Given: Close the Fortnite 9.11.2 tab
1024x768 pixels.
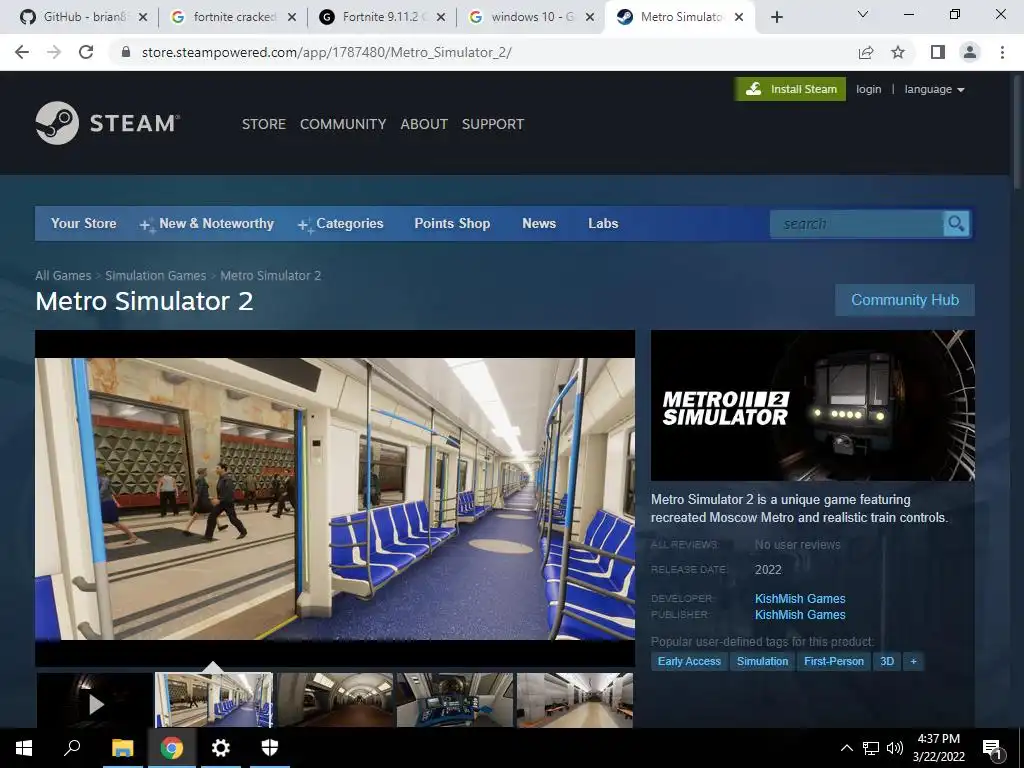Looking at the screenshot, I should coord(441,17).
